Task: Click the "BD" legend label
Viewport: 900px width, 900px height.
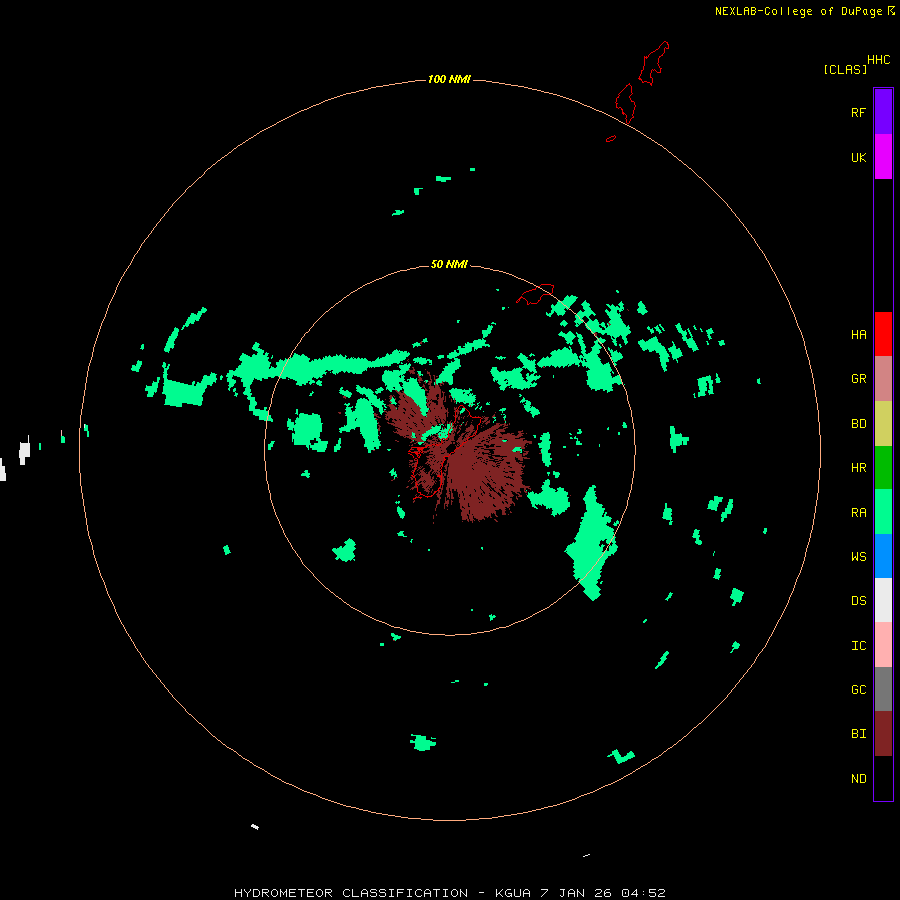Action: click(858, 424)
